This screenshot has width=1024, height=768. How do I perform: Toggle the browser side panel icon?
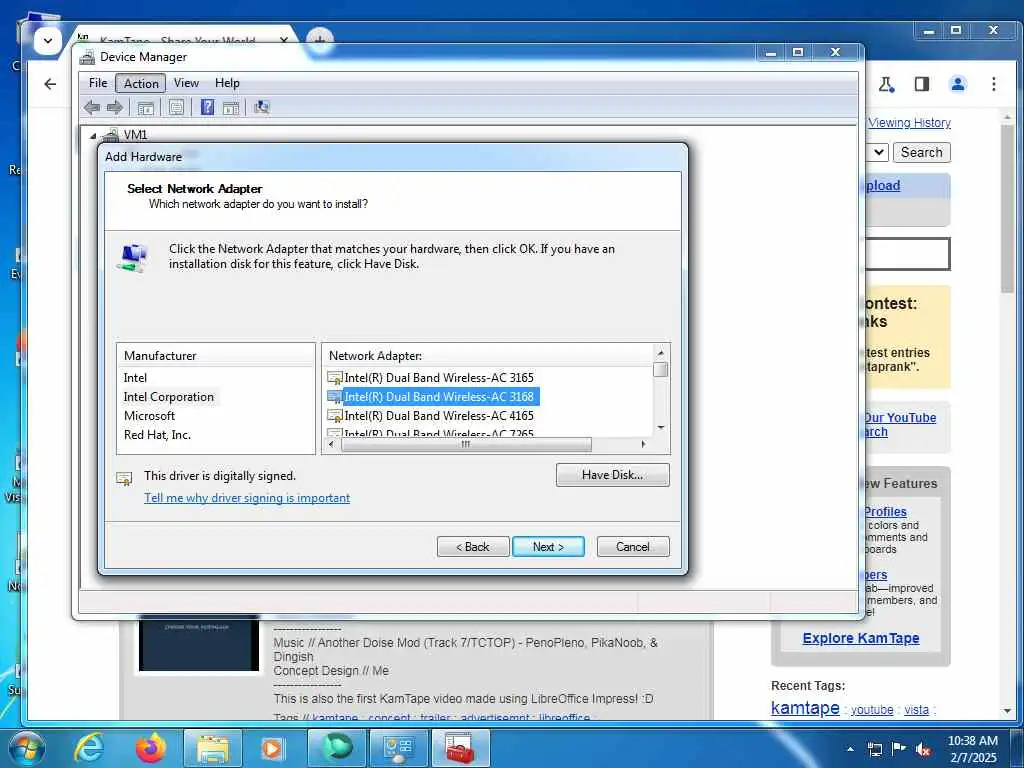point(921,84)
